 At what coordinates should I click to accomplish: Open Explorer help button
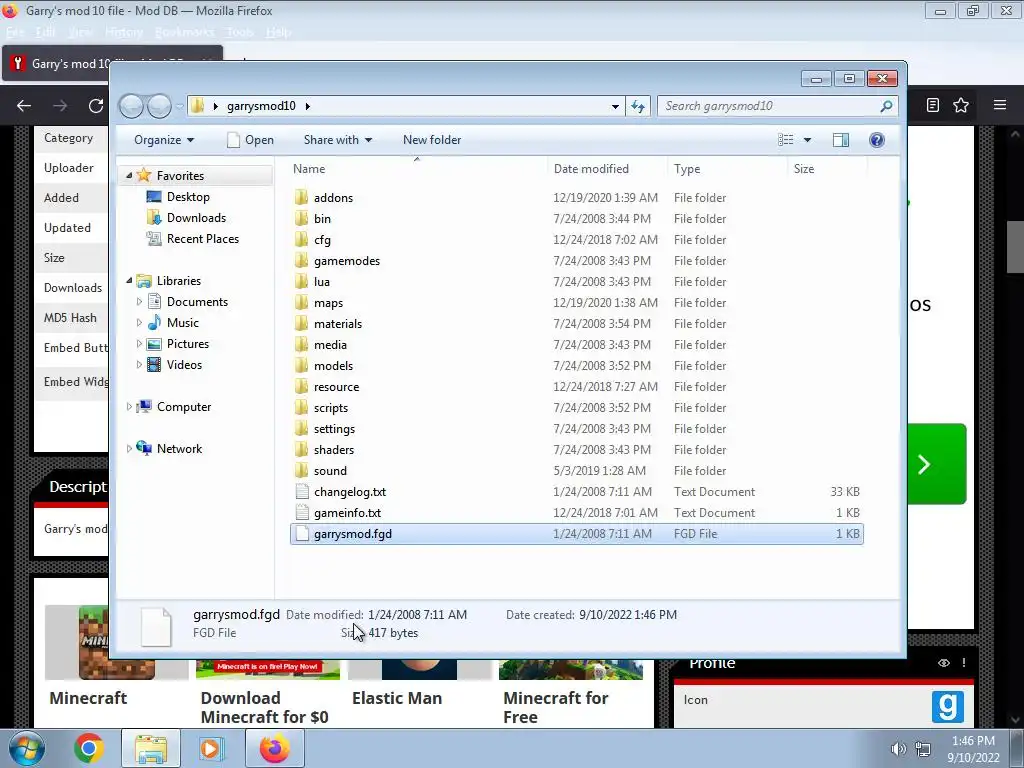tap(876, 140)
